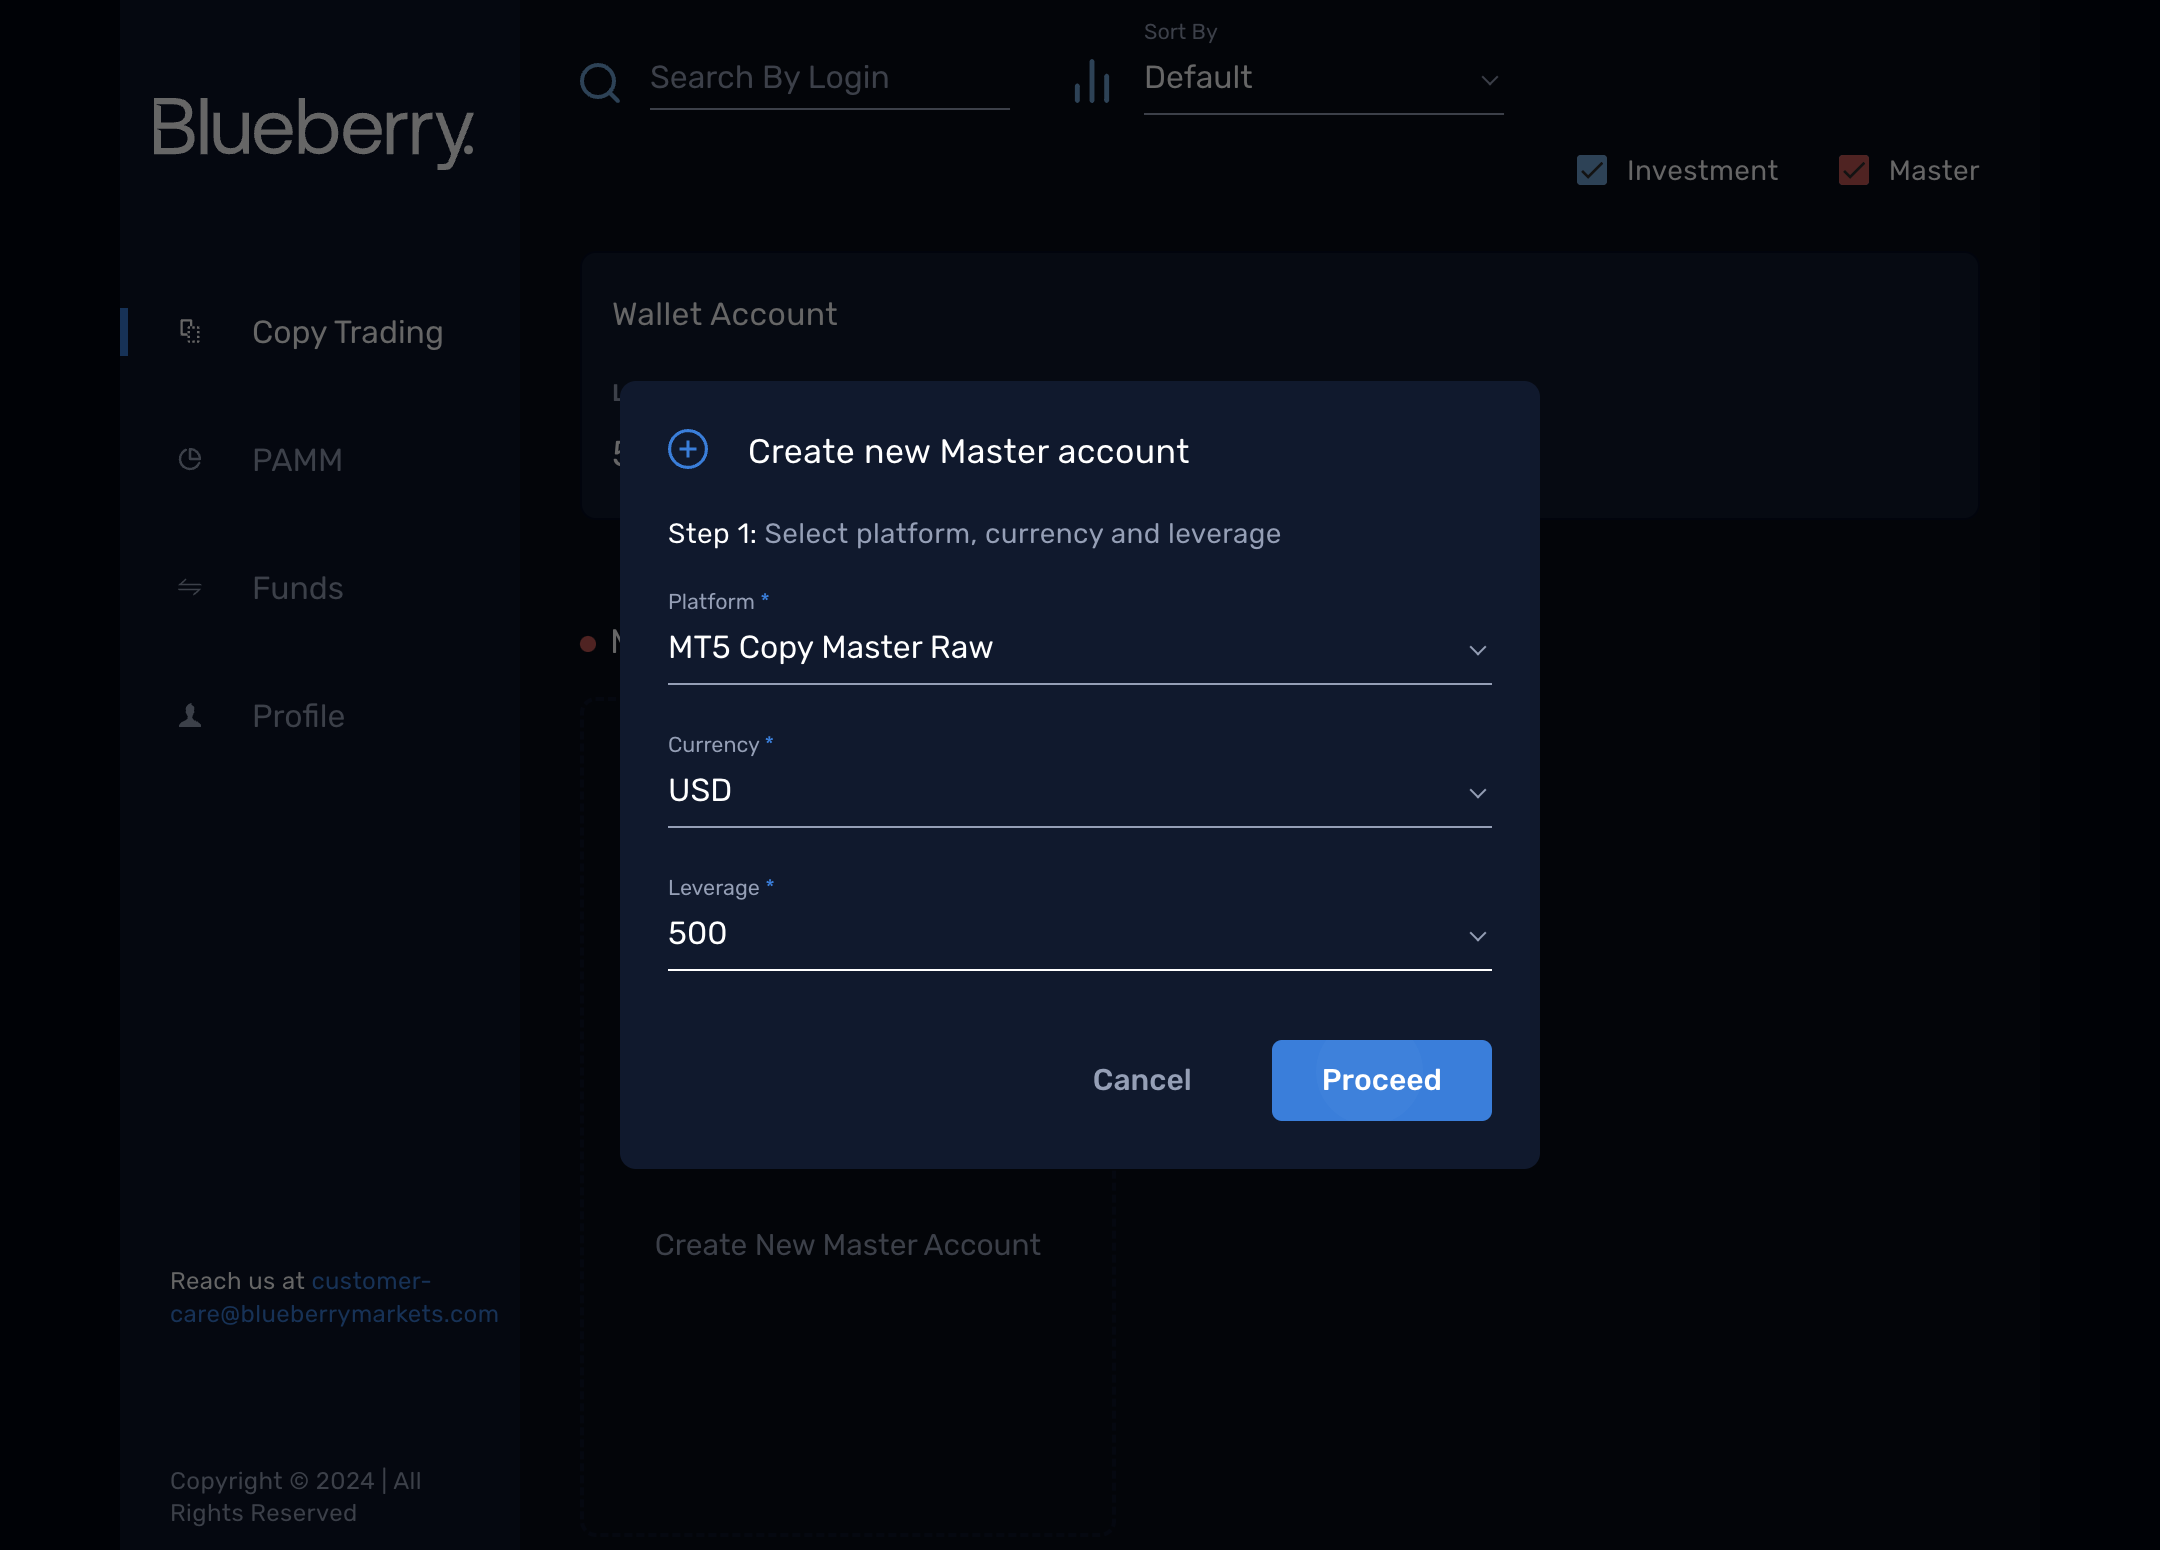Viewport: 2160px width, 1550px height.
Task: Click the plus circle icon in dialog
Action: click(x=688, y=449)
